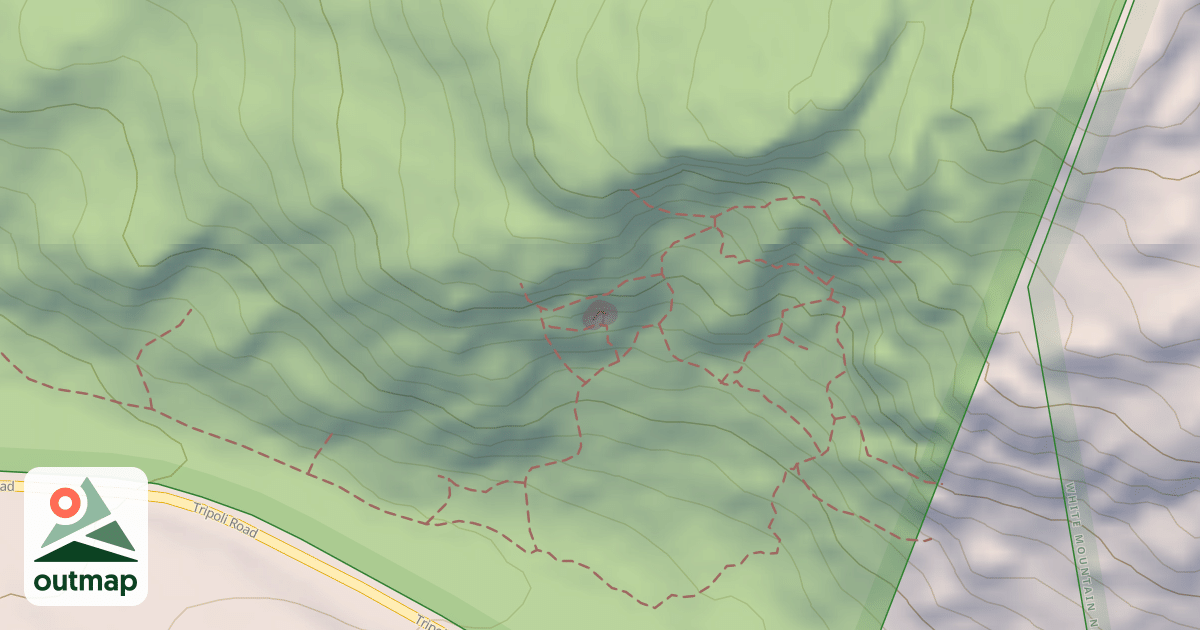Click the Tripoli Road label
1200x630 pixels.
227,519
